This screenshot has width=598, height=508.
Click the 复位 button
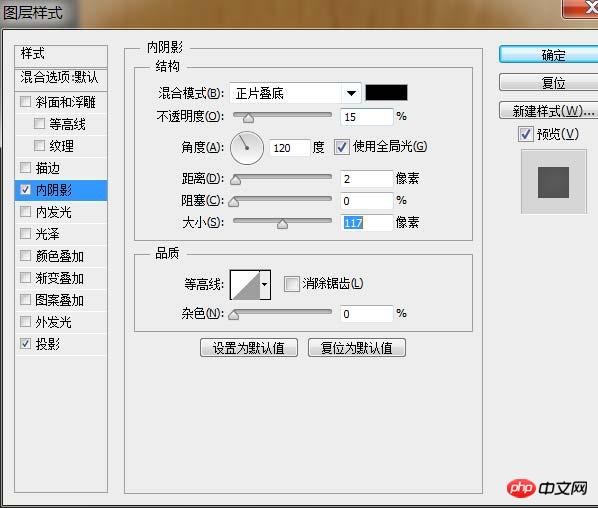point(548,82)
